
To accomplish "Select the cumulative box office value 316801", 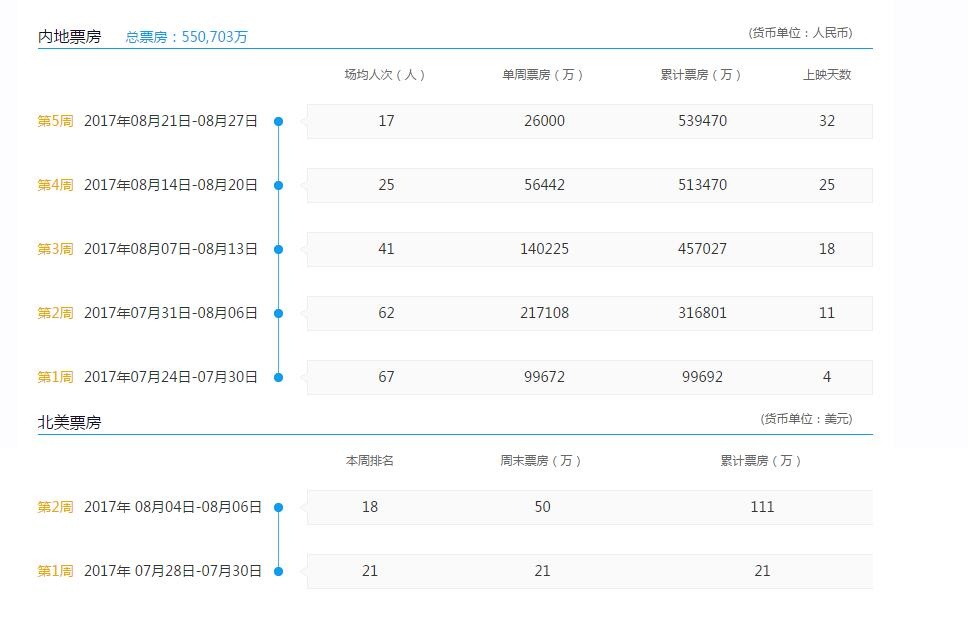I will (x=702, y=313).
